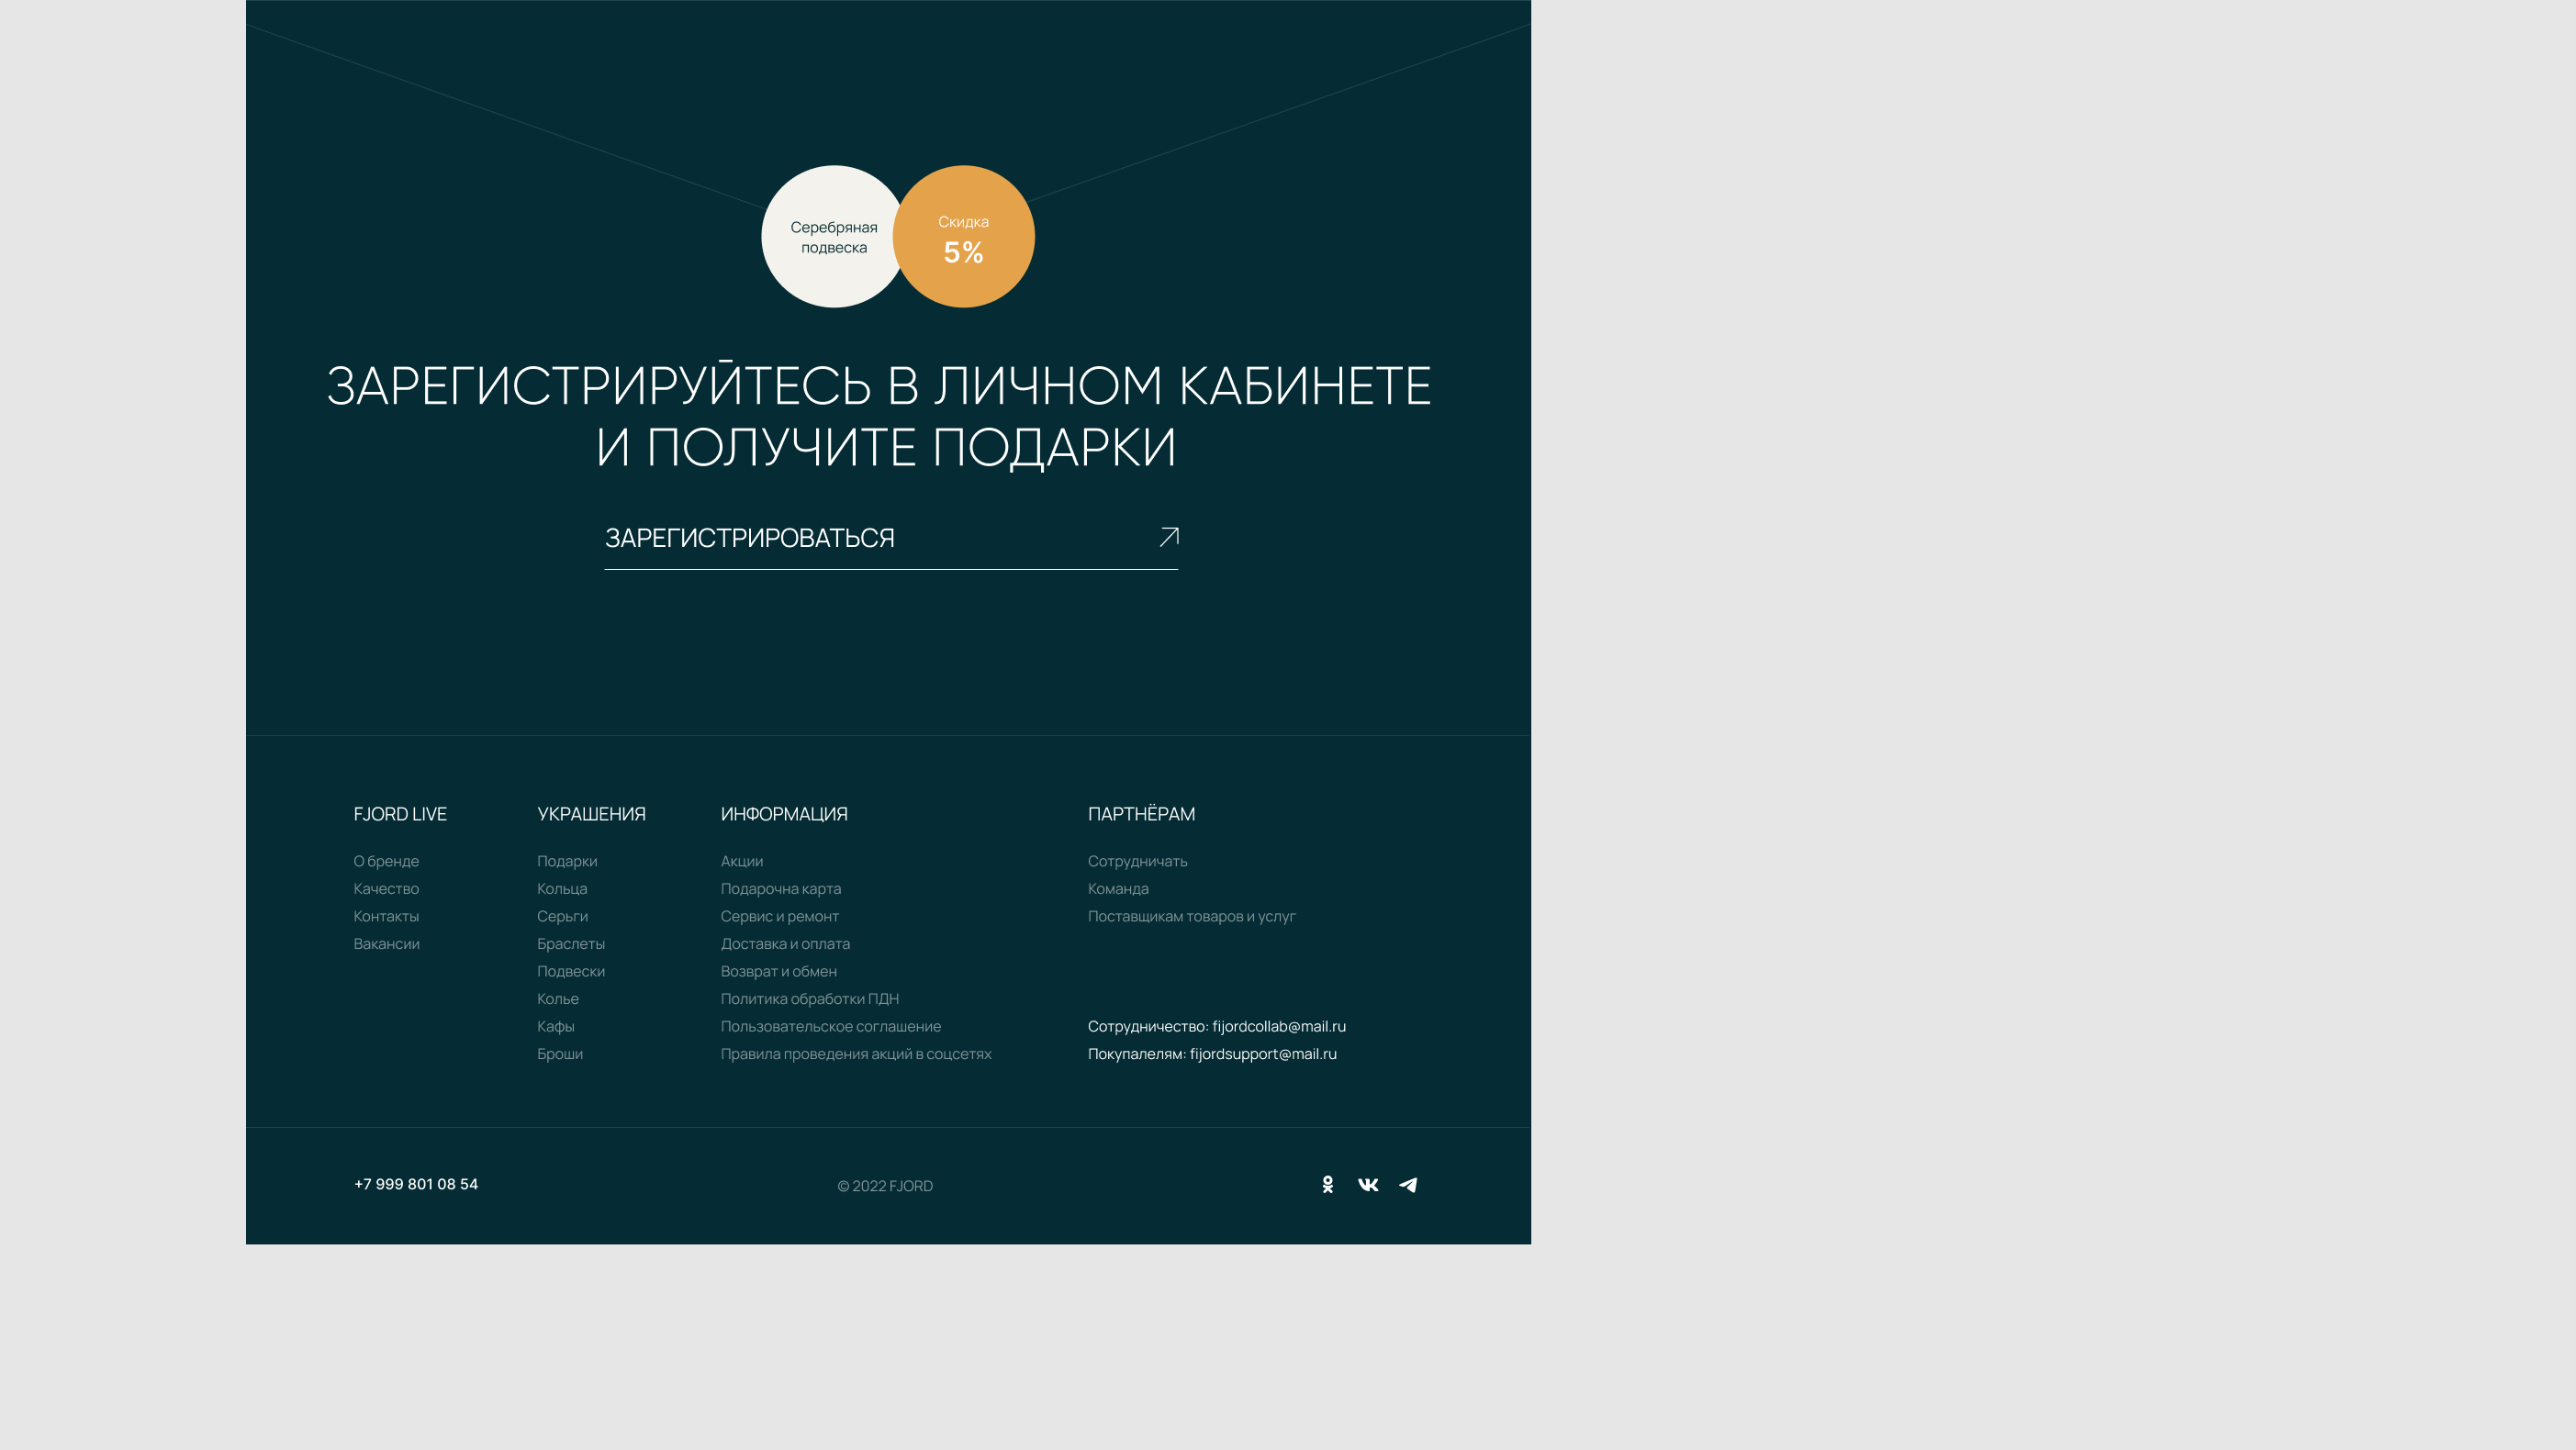
Task: Open Пользовательское соглашение link
Action: (x=830, y=1026)
